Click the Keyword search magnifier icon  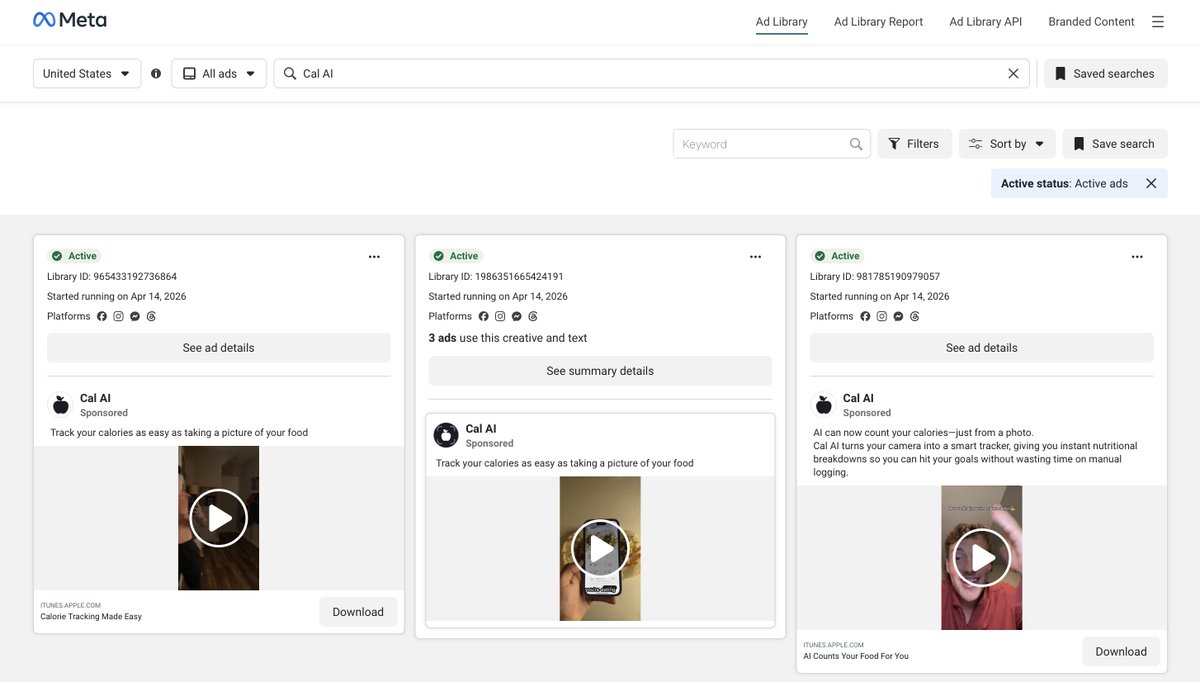[x=856, y=144]
